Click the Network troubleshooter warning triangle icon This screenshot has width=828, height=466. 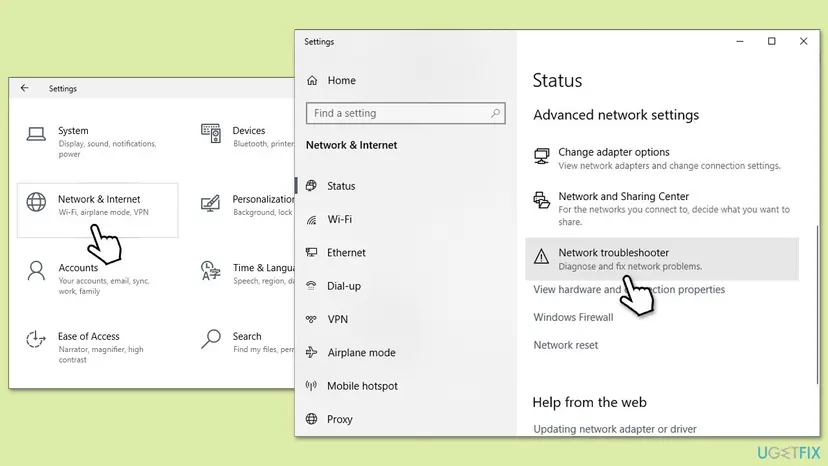point(541,257)
